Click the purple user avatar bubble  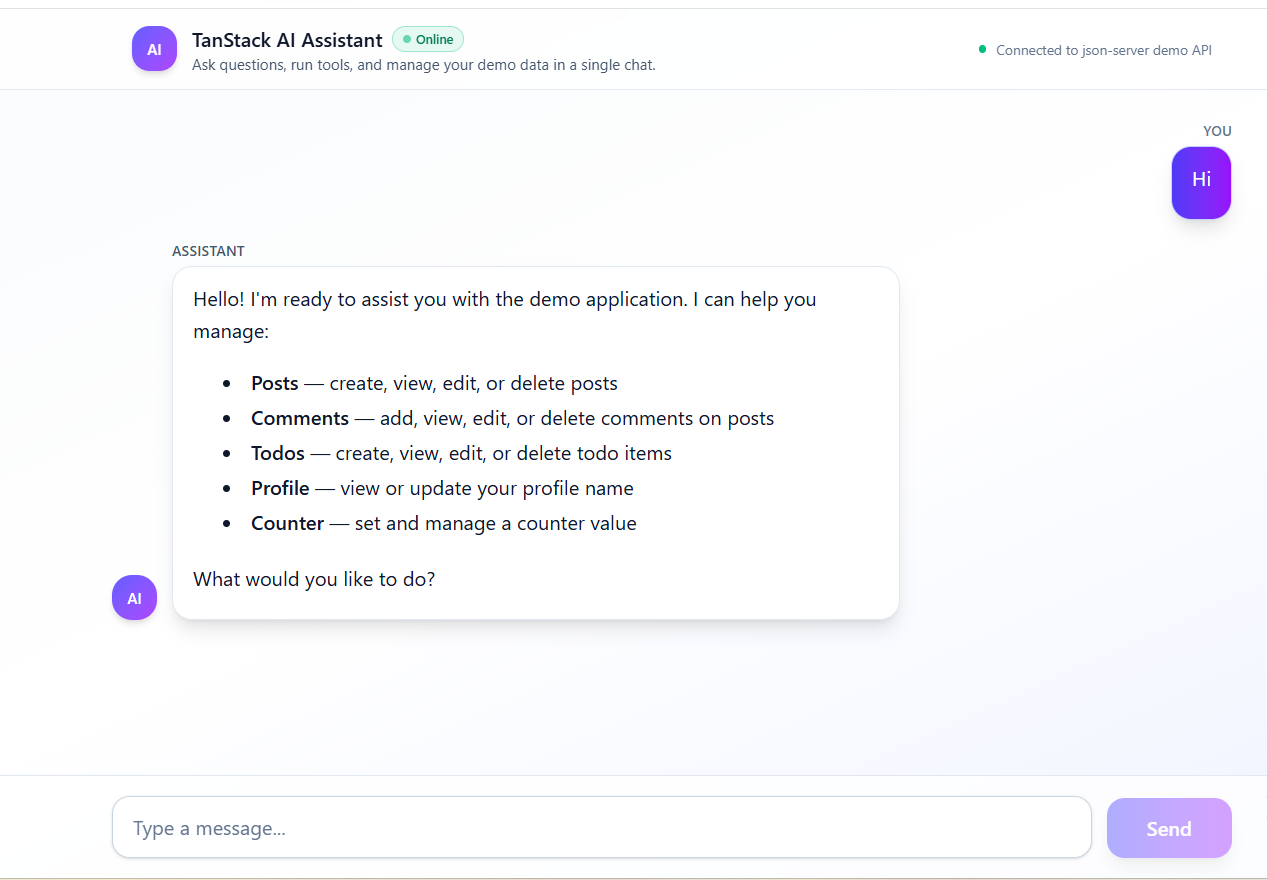[1201, 182]
